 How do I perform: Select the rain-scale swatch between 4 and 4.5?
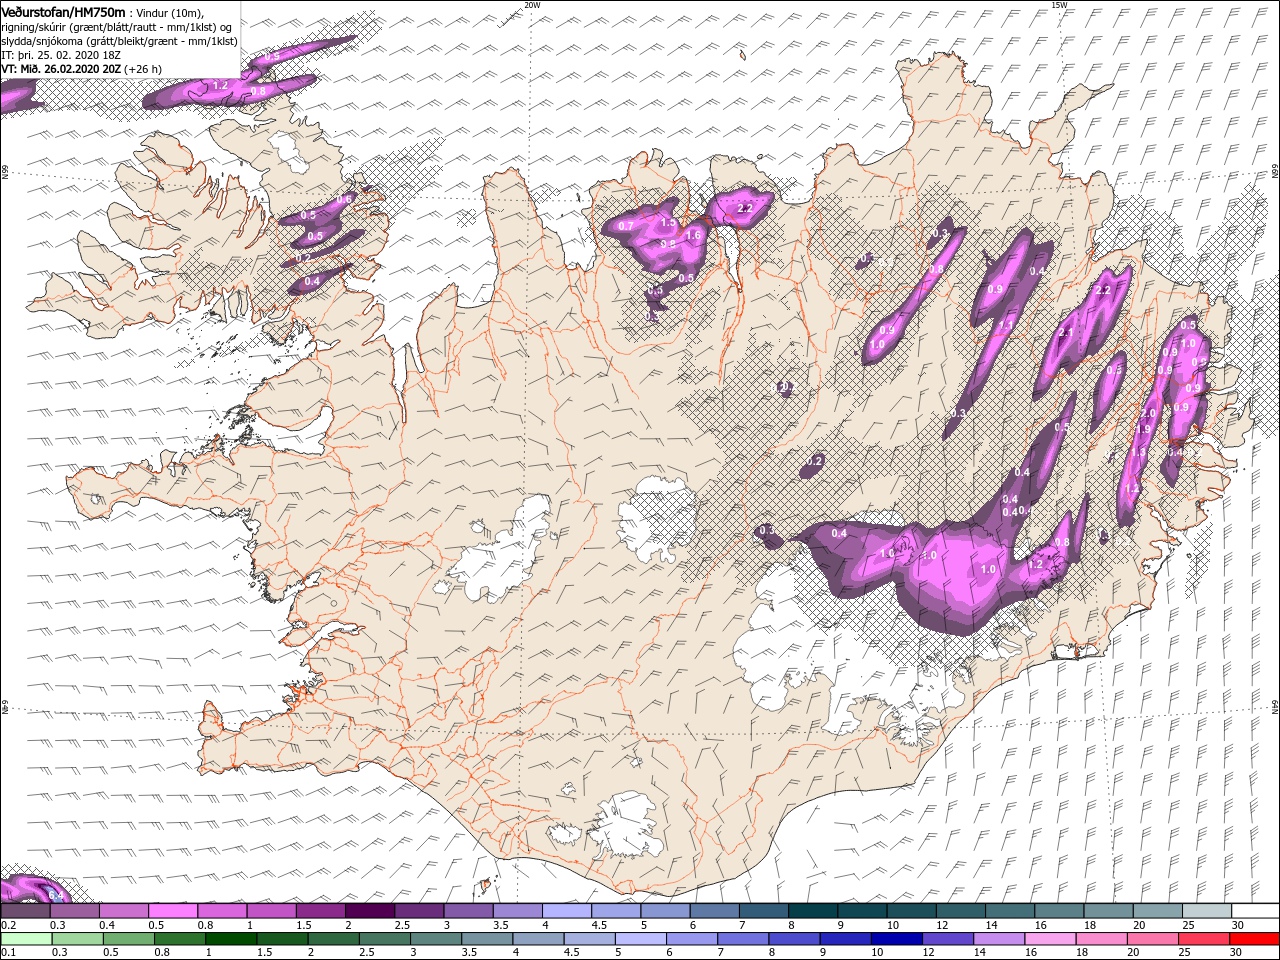(537, 939)
